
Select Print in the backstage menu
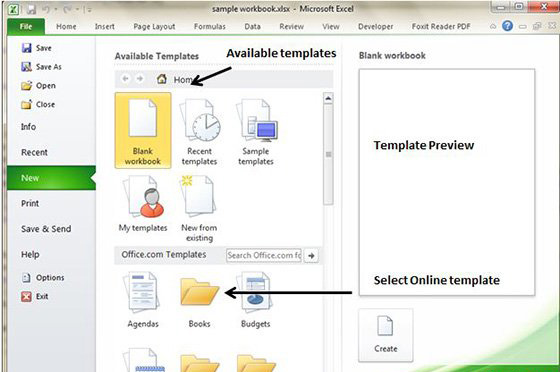30,203
